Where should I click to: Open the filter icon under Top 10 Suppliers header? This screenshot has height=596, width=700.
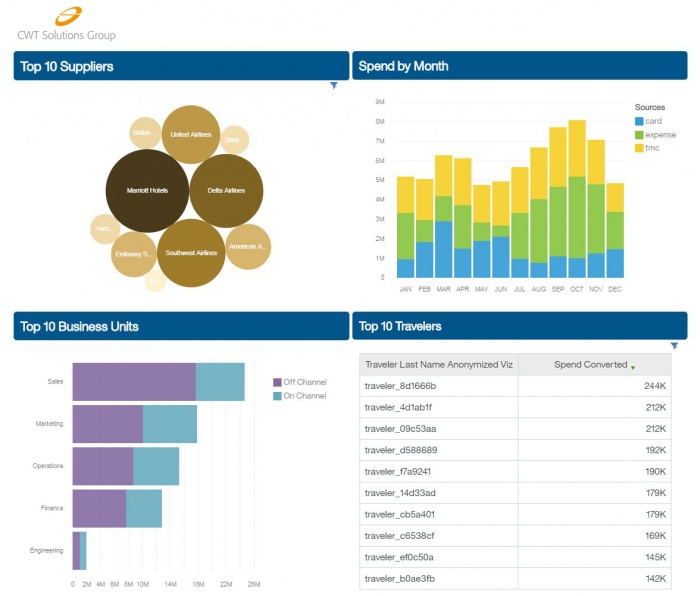[334, 86]
